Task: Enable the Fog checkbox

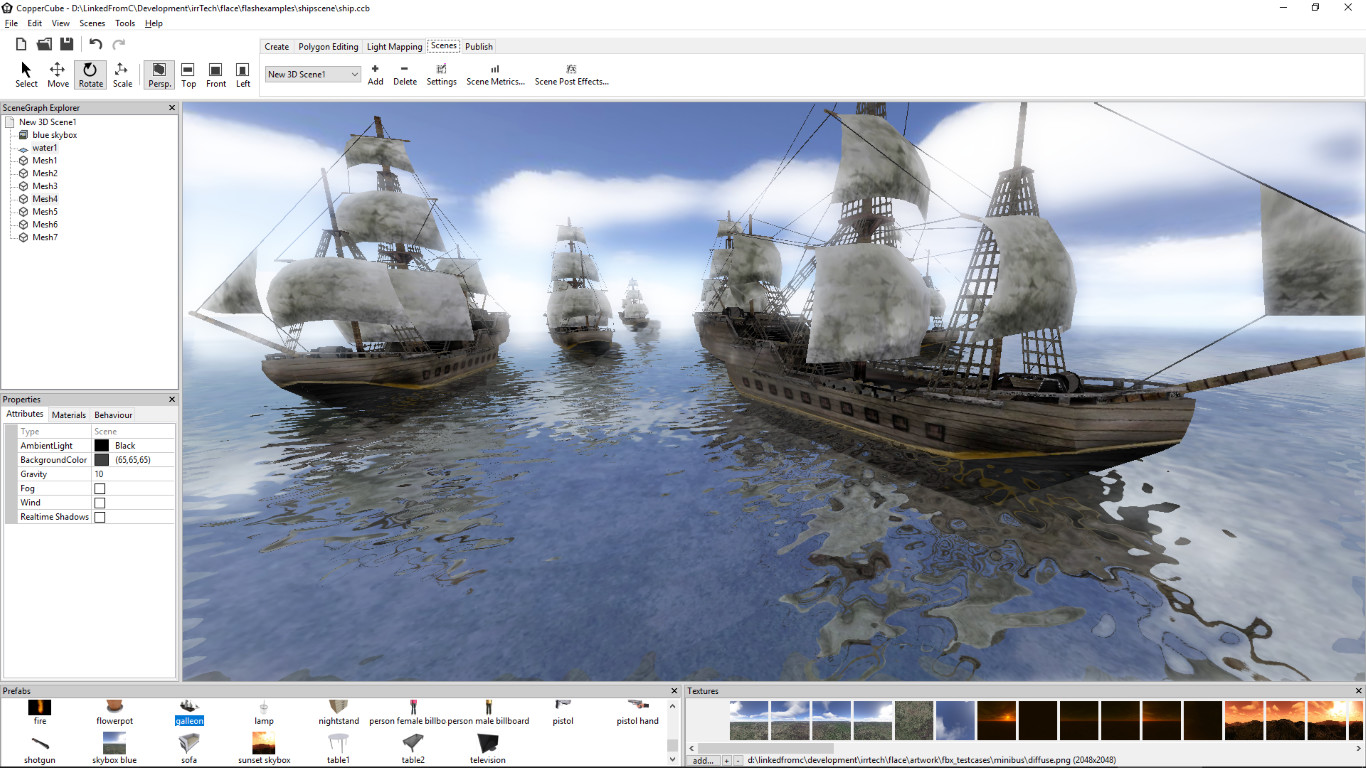Action: coord(100,488)
